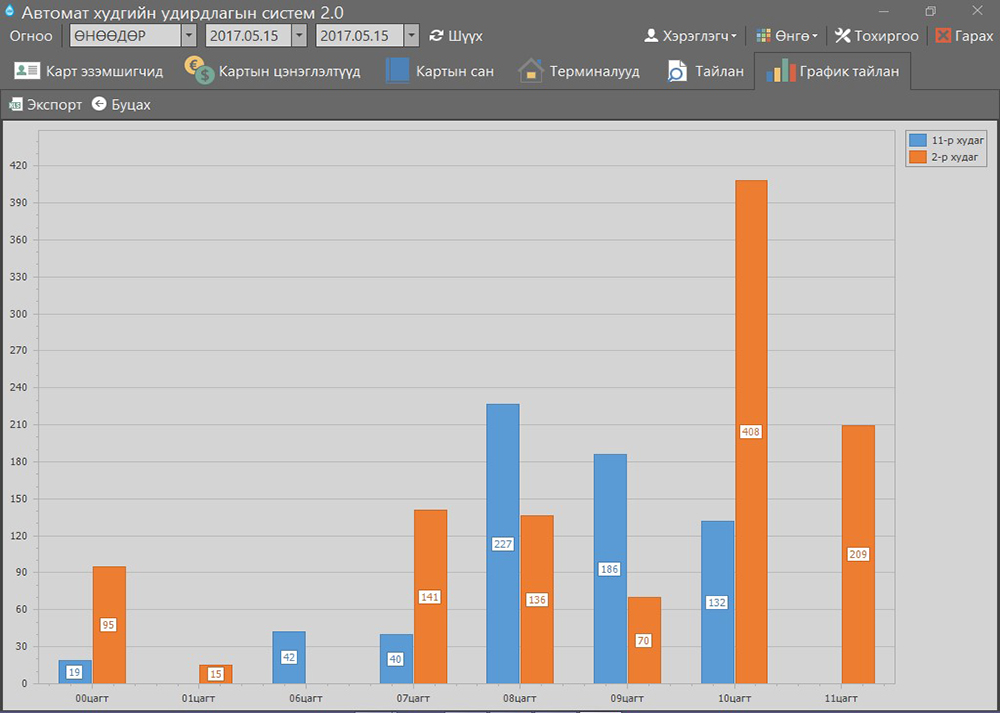Image resolution: width=1000 pixels, height=713 pixels.
Task: Select the График тайлан tab
Action: point(832,71)
